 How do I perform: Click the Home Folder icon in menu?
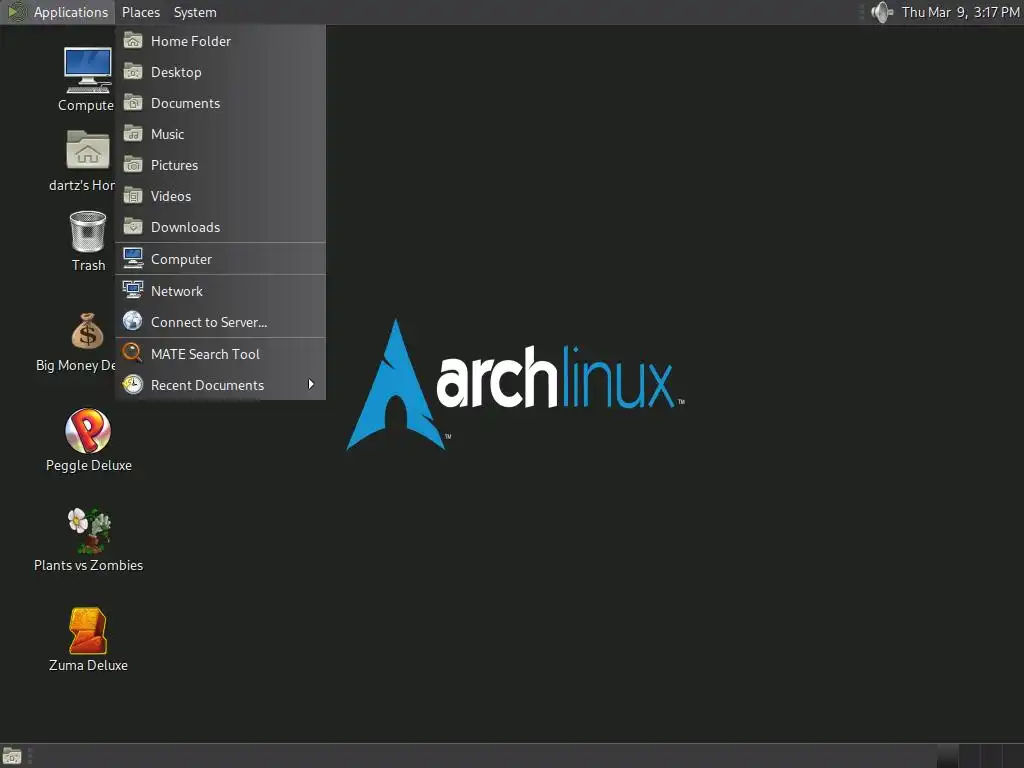(133, 40)
